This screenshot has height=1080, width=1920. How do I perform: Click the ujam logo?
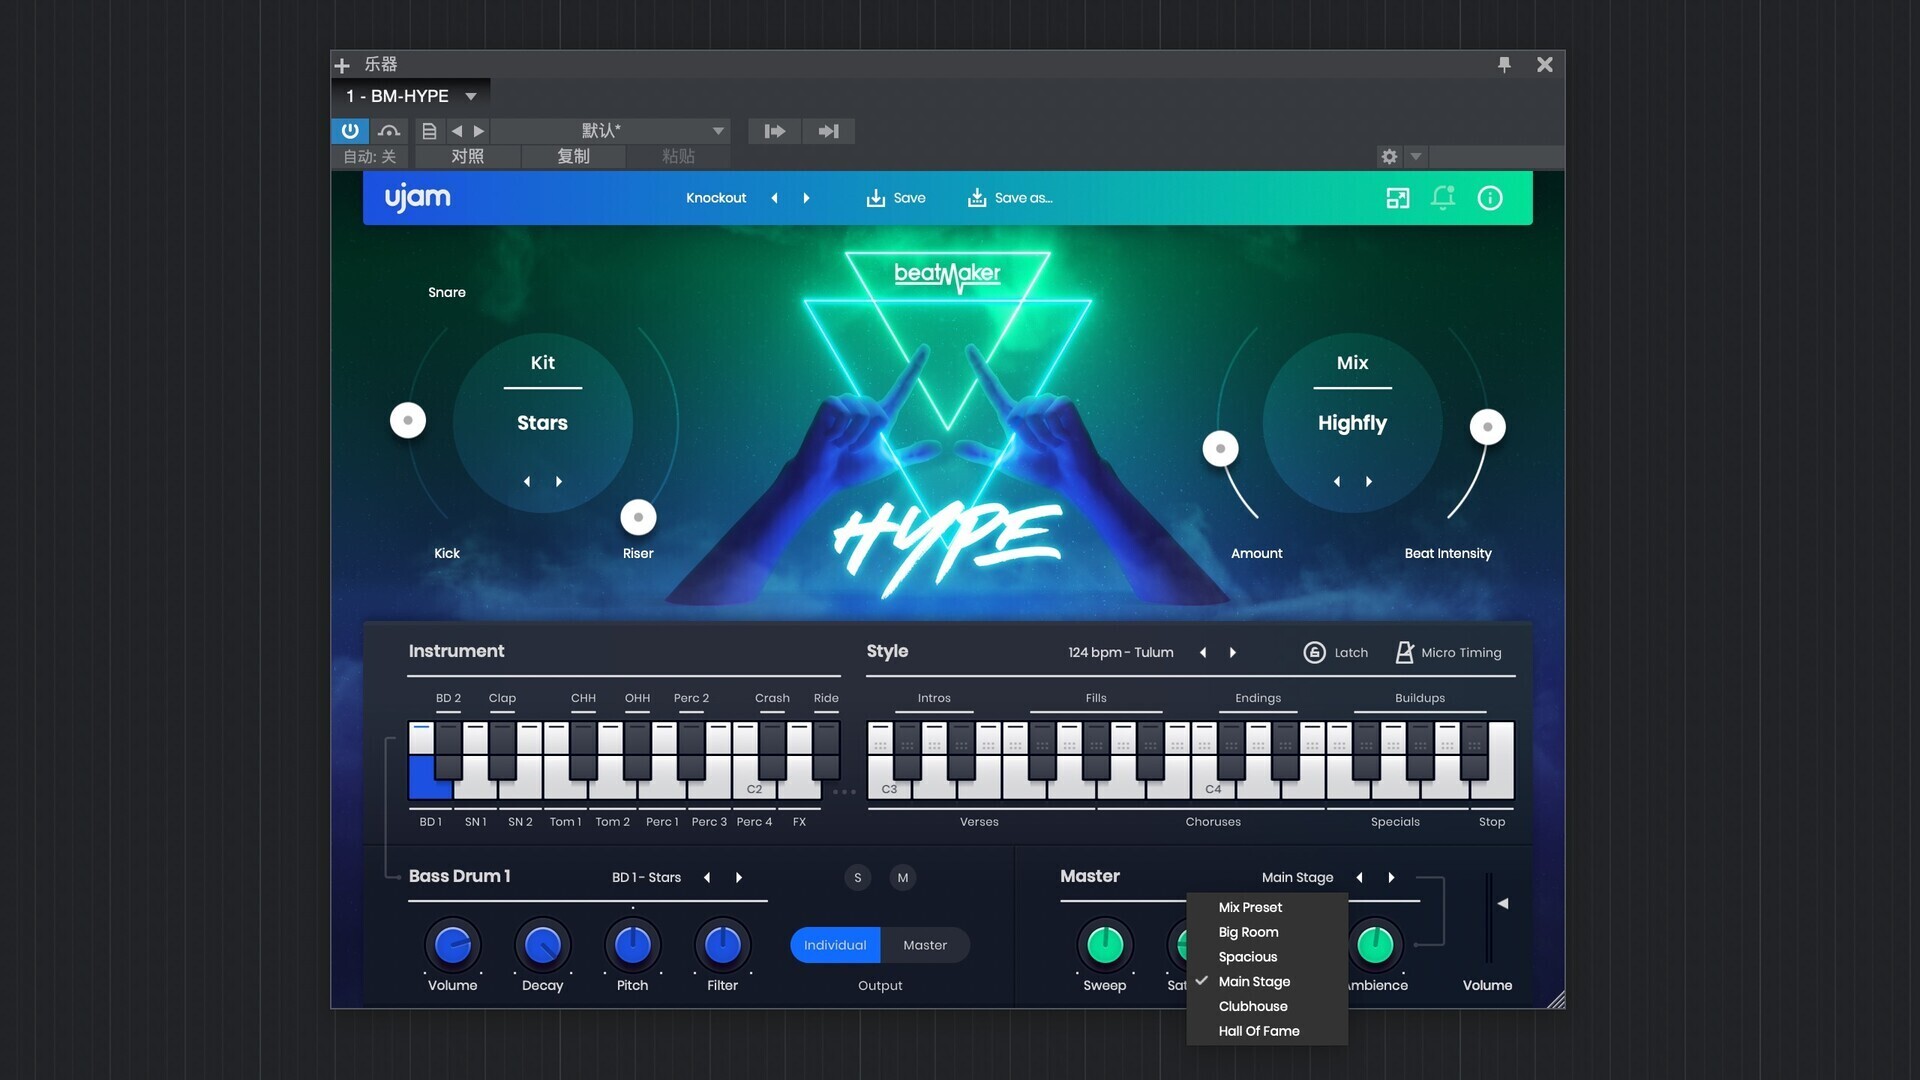(x=418, y=198)
